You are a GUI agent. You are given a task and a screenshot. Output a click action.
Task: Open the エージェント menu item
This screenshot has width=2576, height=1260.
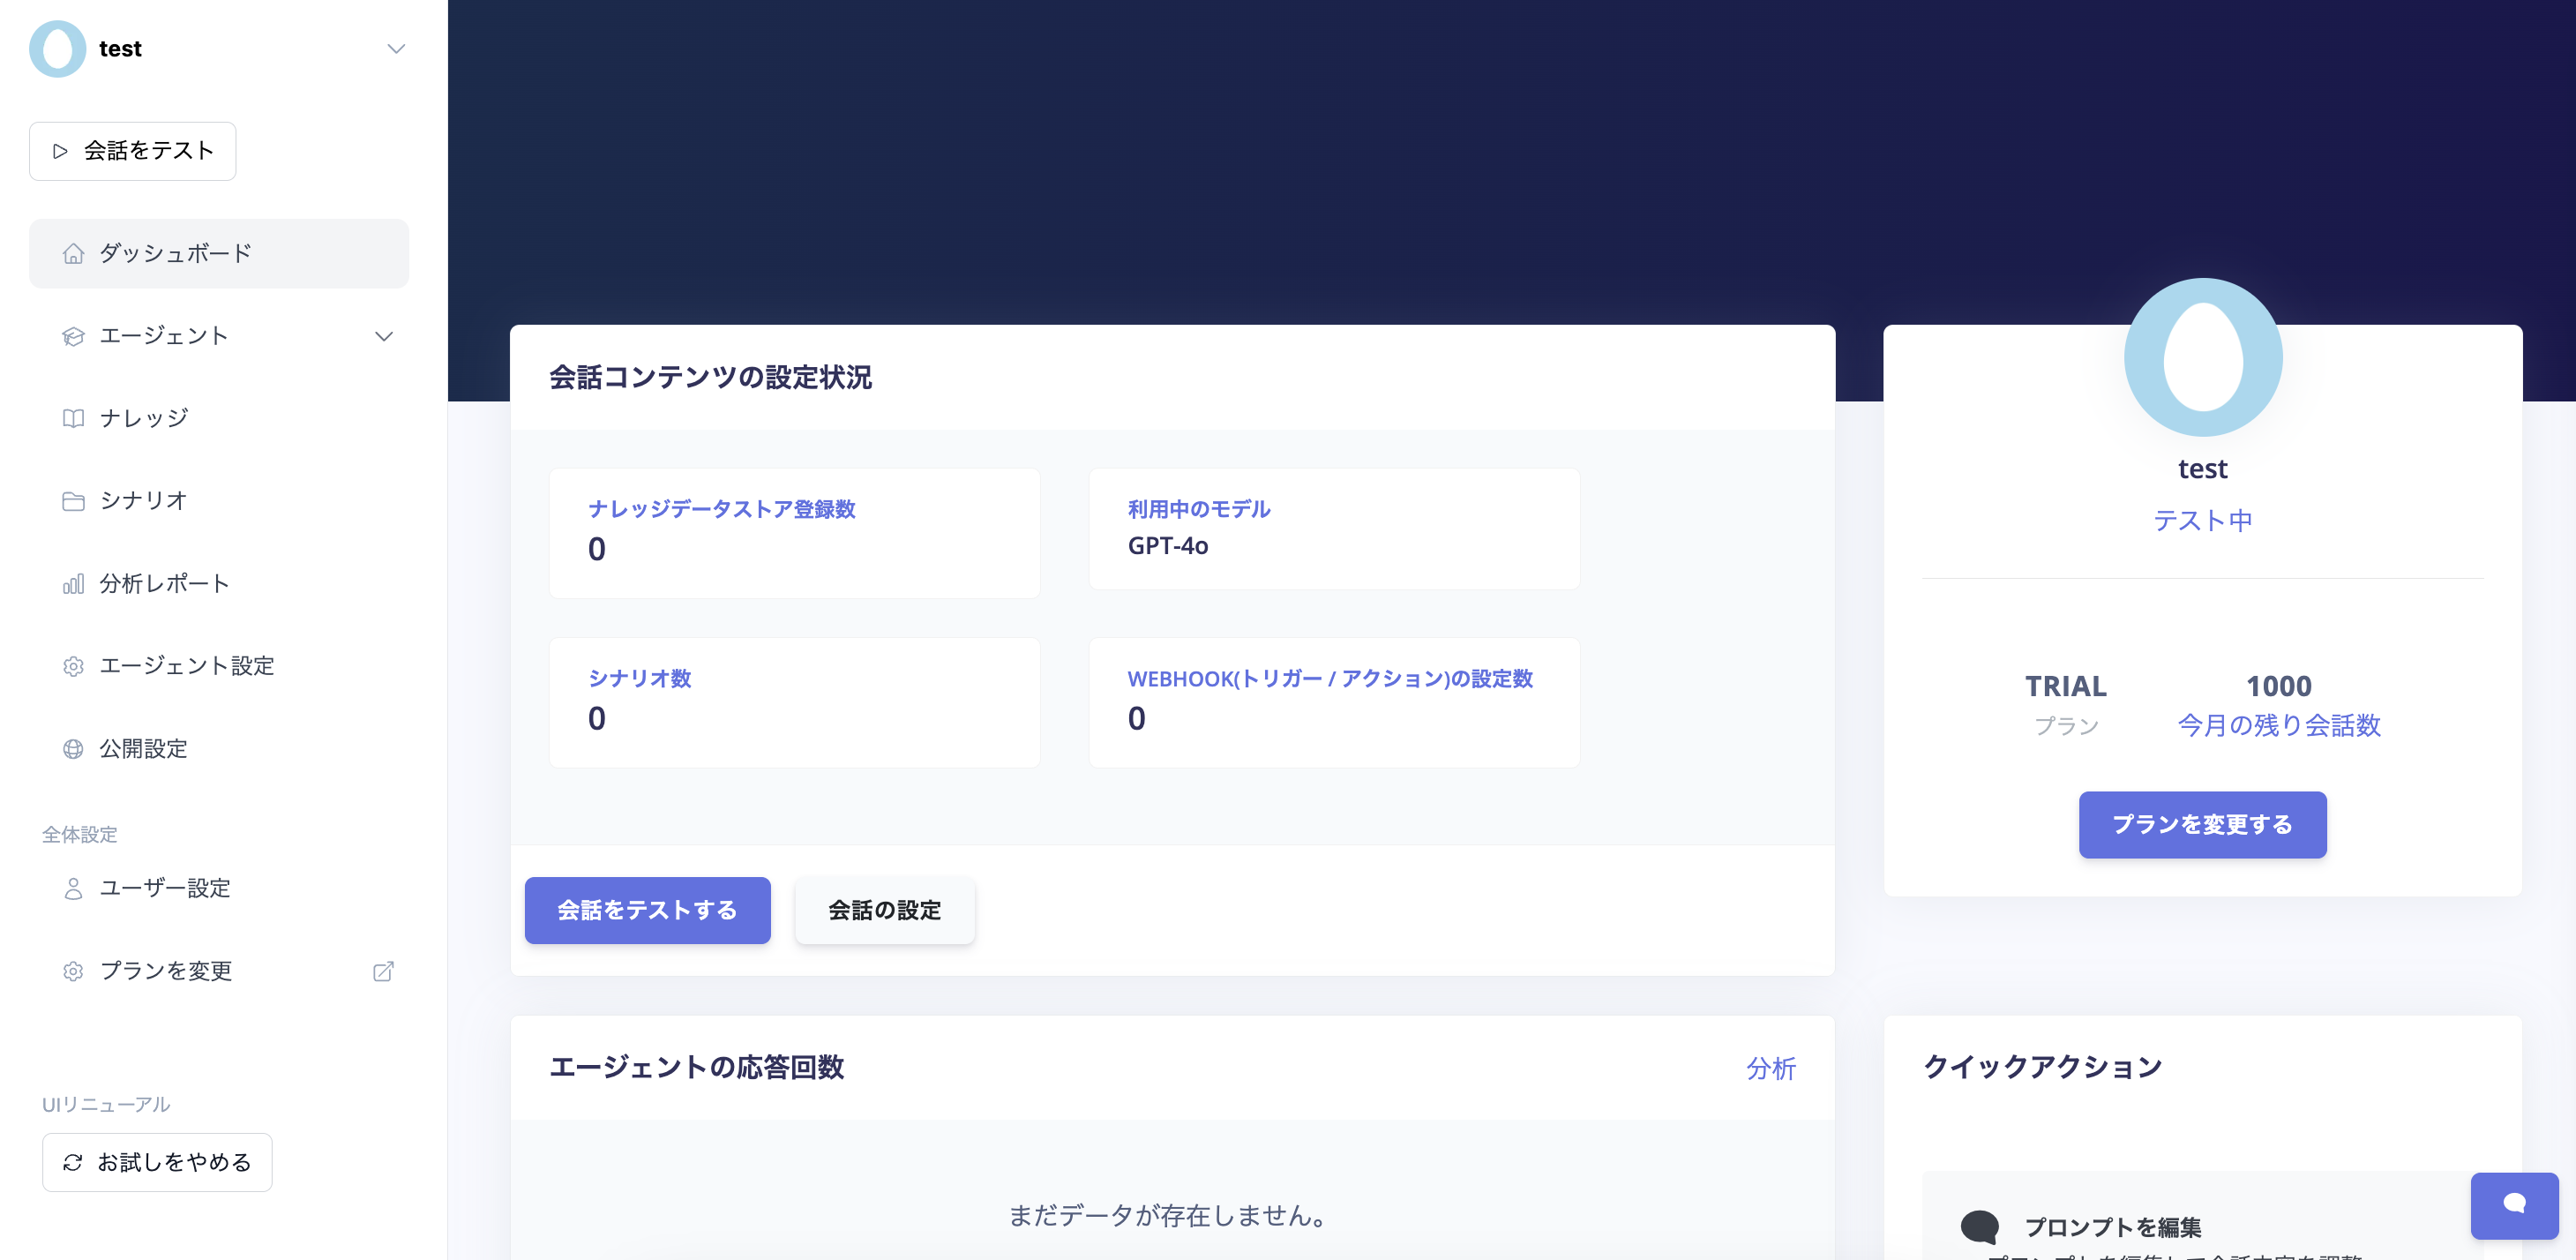click(x=164, y=336)
